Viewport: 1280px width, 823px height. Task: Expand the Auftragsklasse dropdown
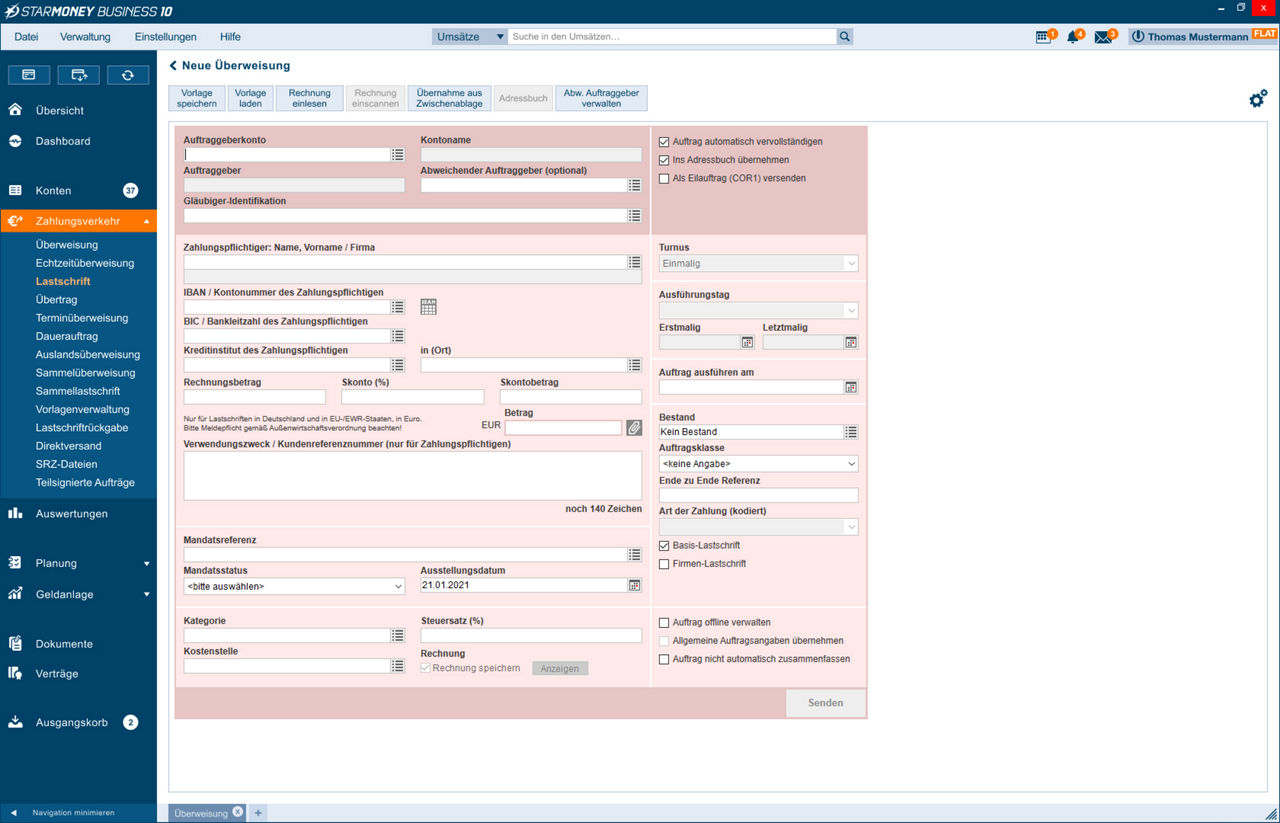point(758,464)
